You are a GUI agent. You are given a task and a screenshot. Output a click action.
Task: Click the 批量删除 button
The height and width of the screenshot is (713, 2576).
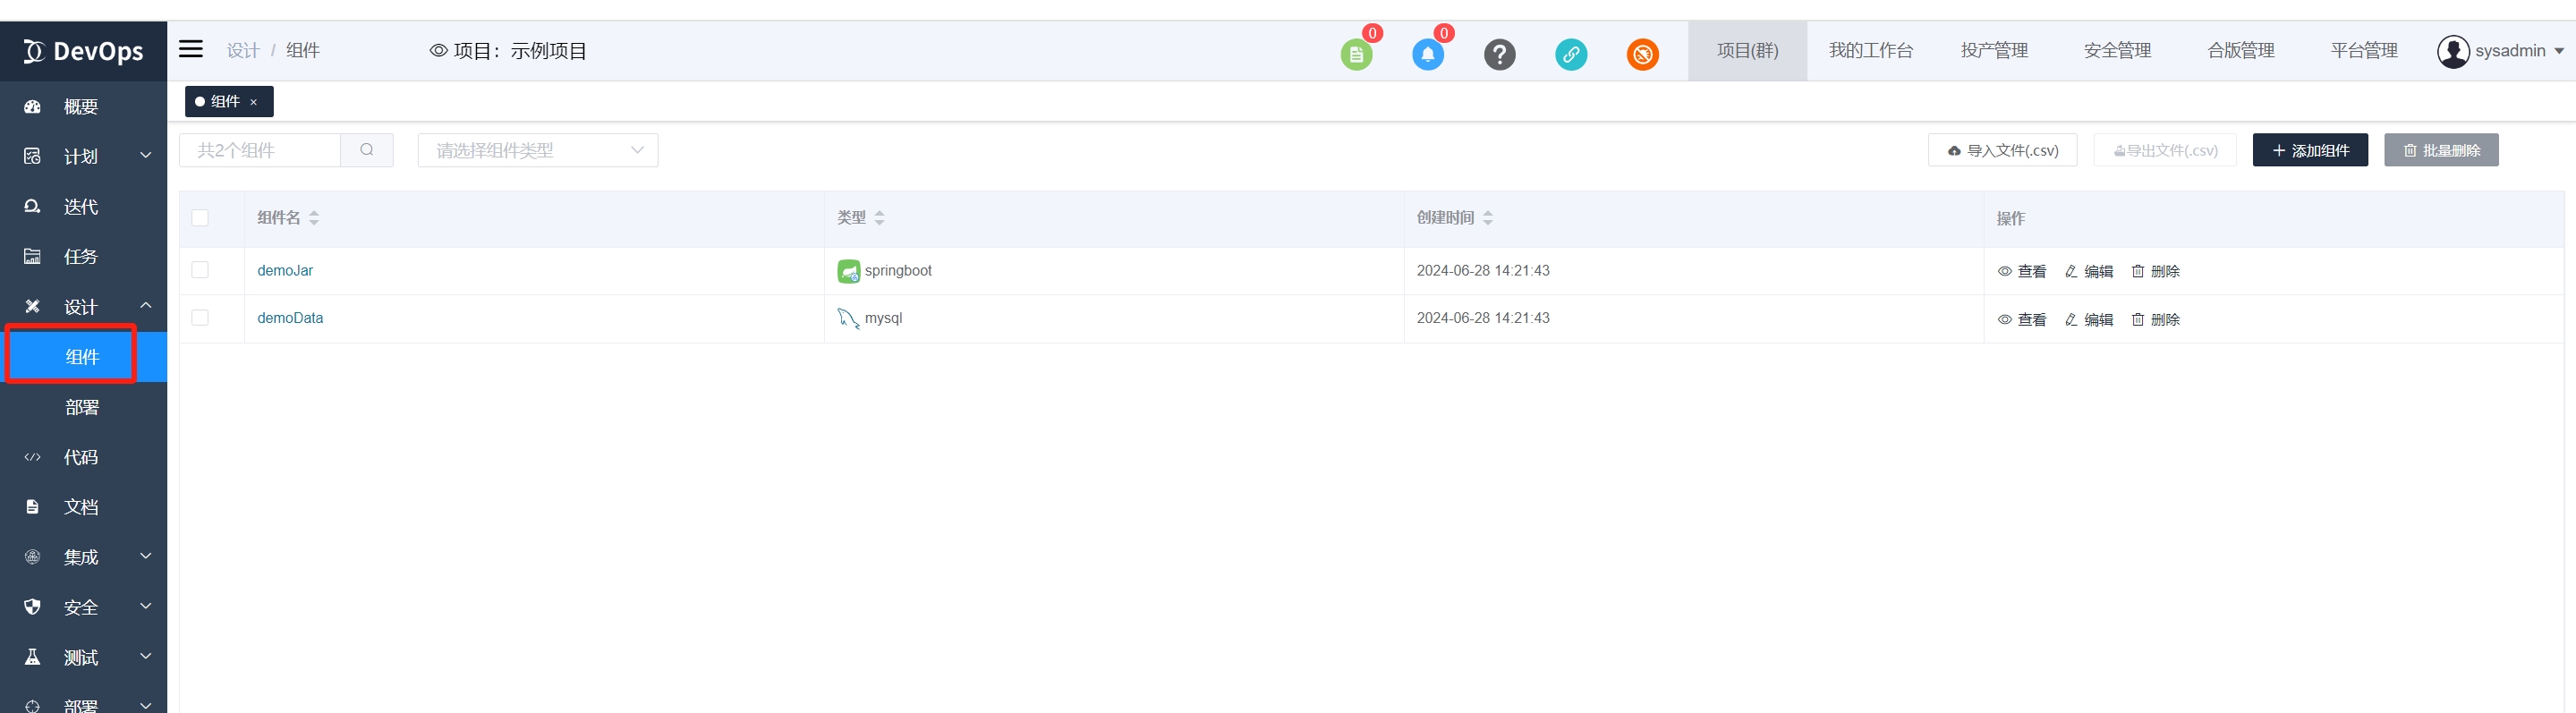pyautogui.click(x=2441, y=150)
